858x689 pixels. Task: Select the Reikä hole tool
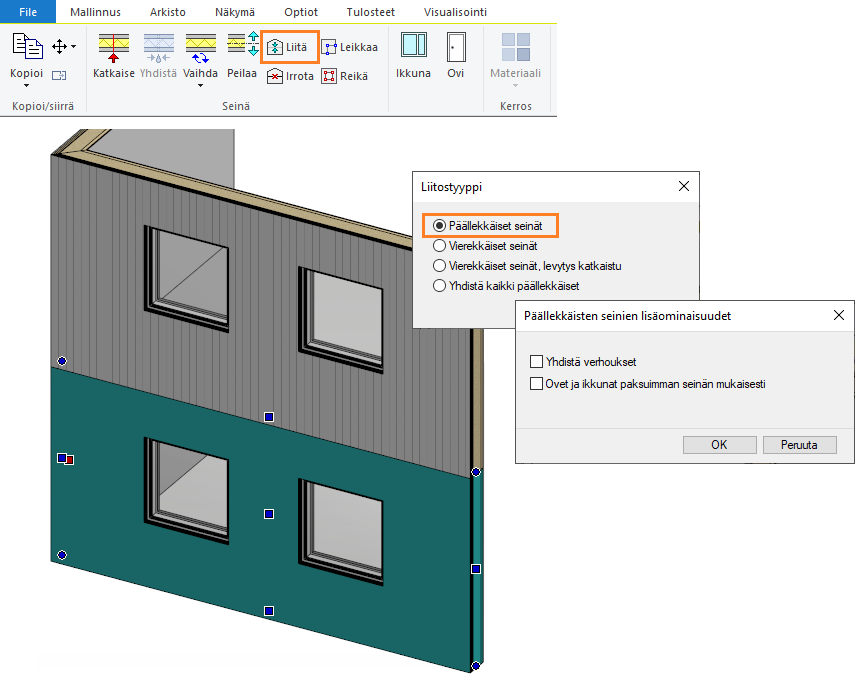[344, 76]
